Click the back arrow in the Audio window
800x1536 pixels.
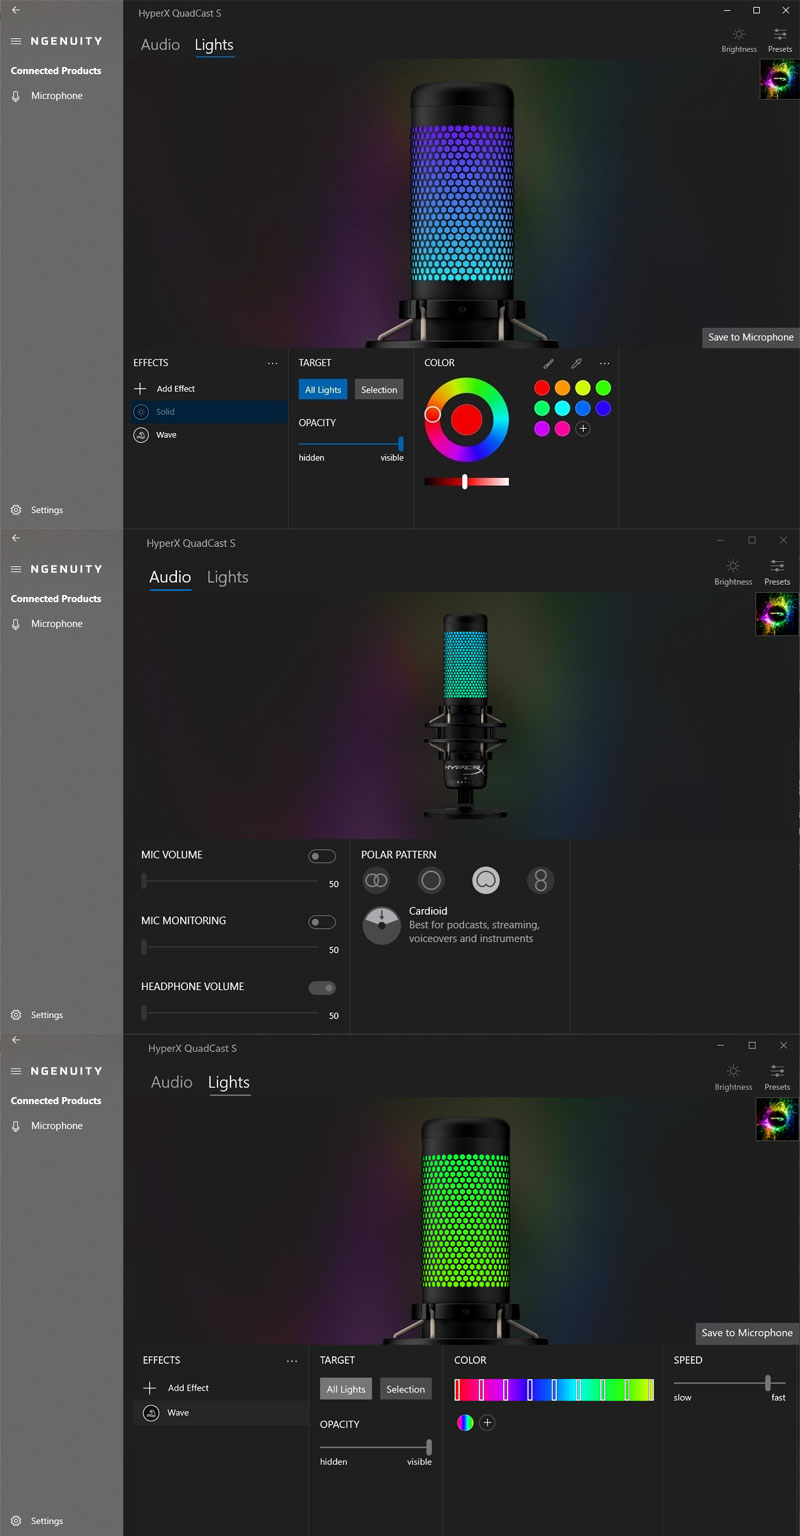coord(15,538)
